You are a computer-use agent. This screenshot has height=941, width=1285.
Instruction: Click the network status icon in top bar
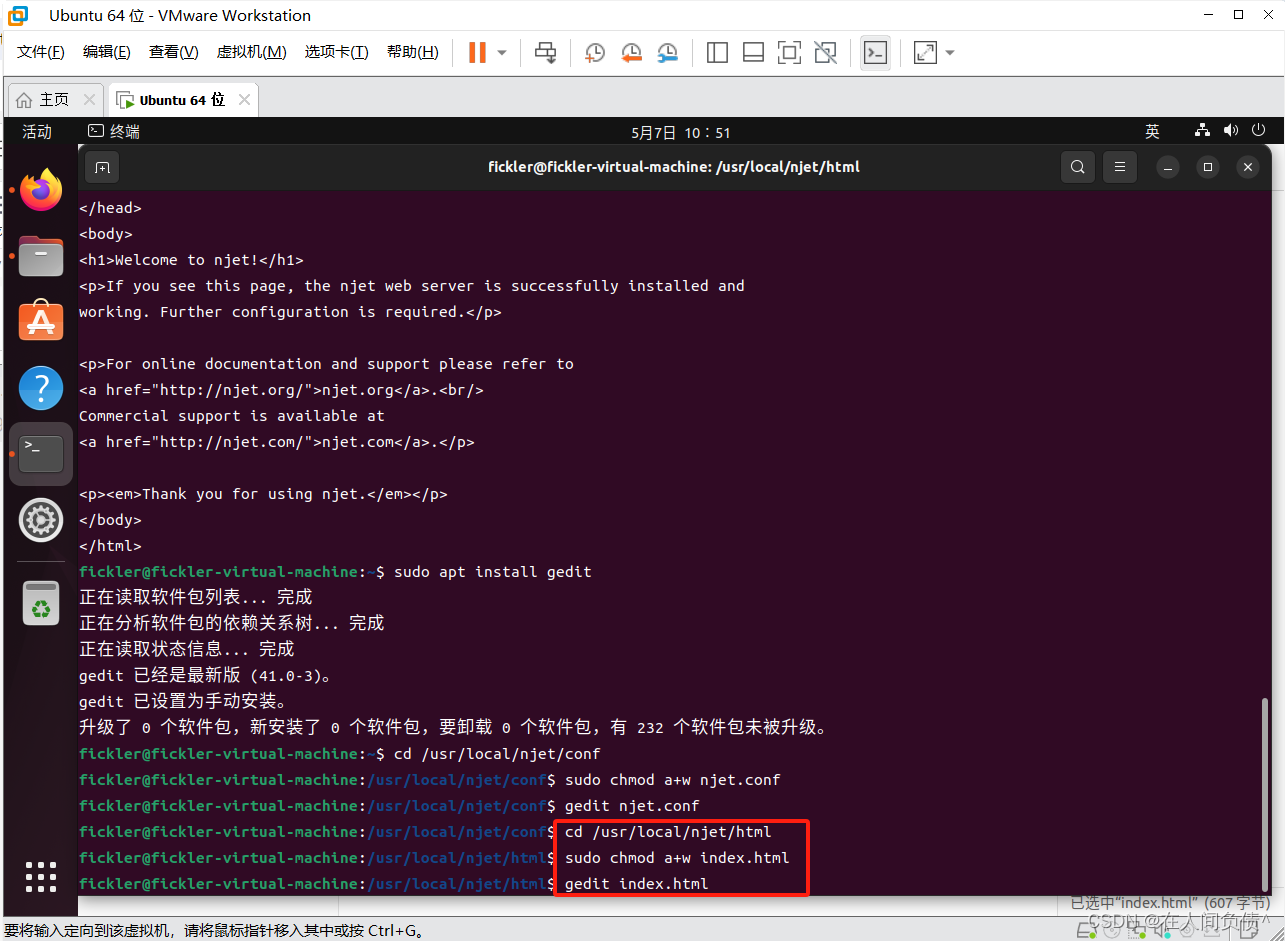click(1202, 131)
